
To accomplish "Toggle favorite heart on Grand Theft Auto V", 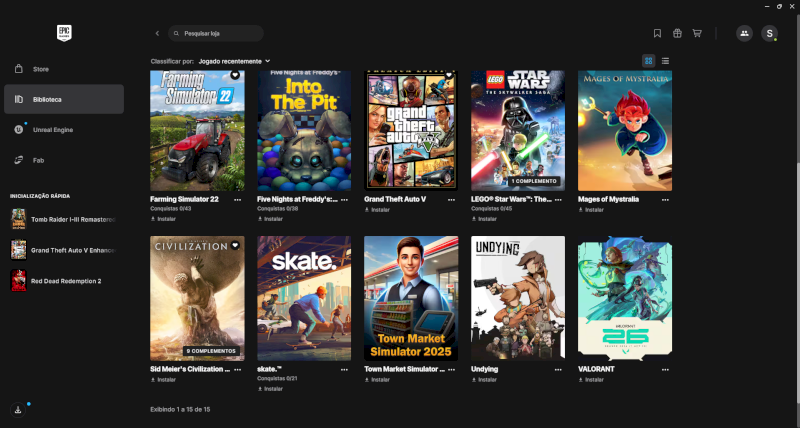I will [x=448, y=75].
